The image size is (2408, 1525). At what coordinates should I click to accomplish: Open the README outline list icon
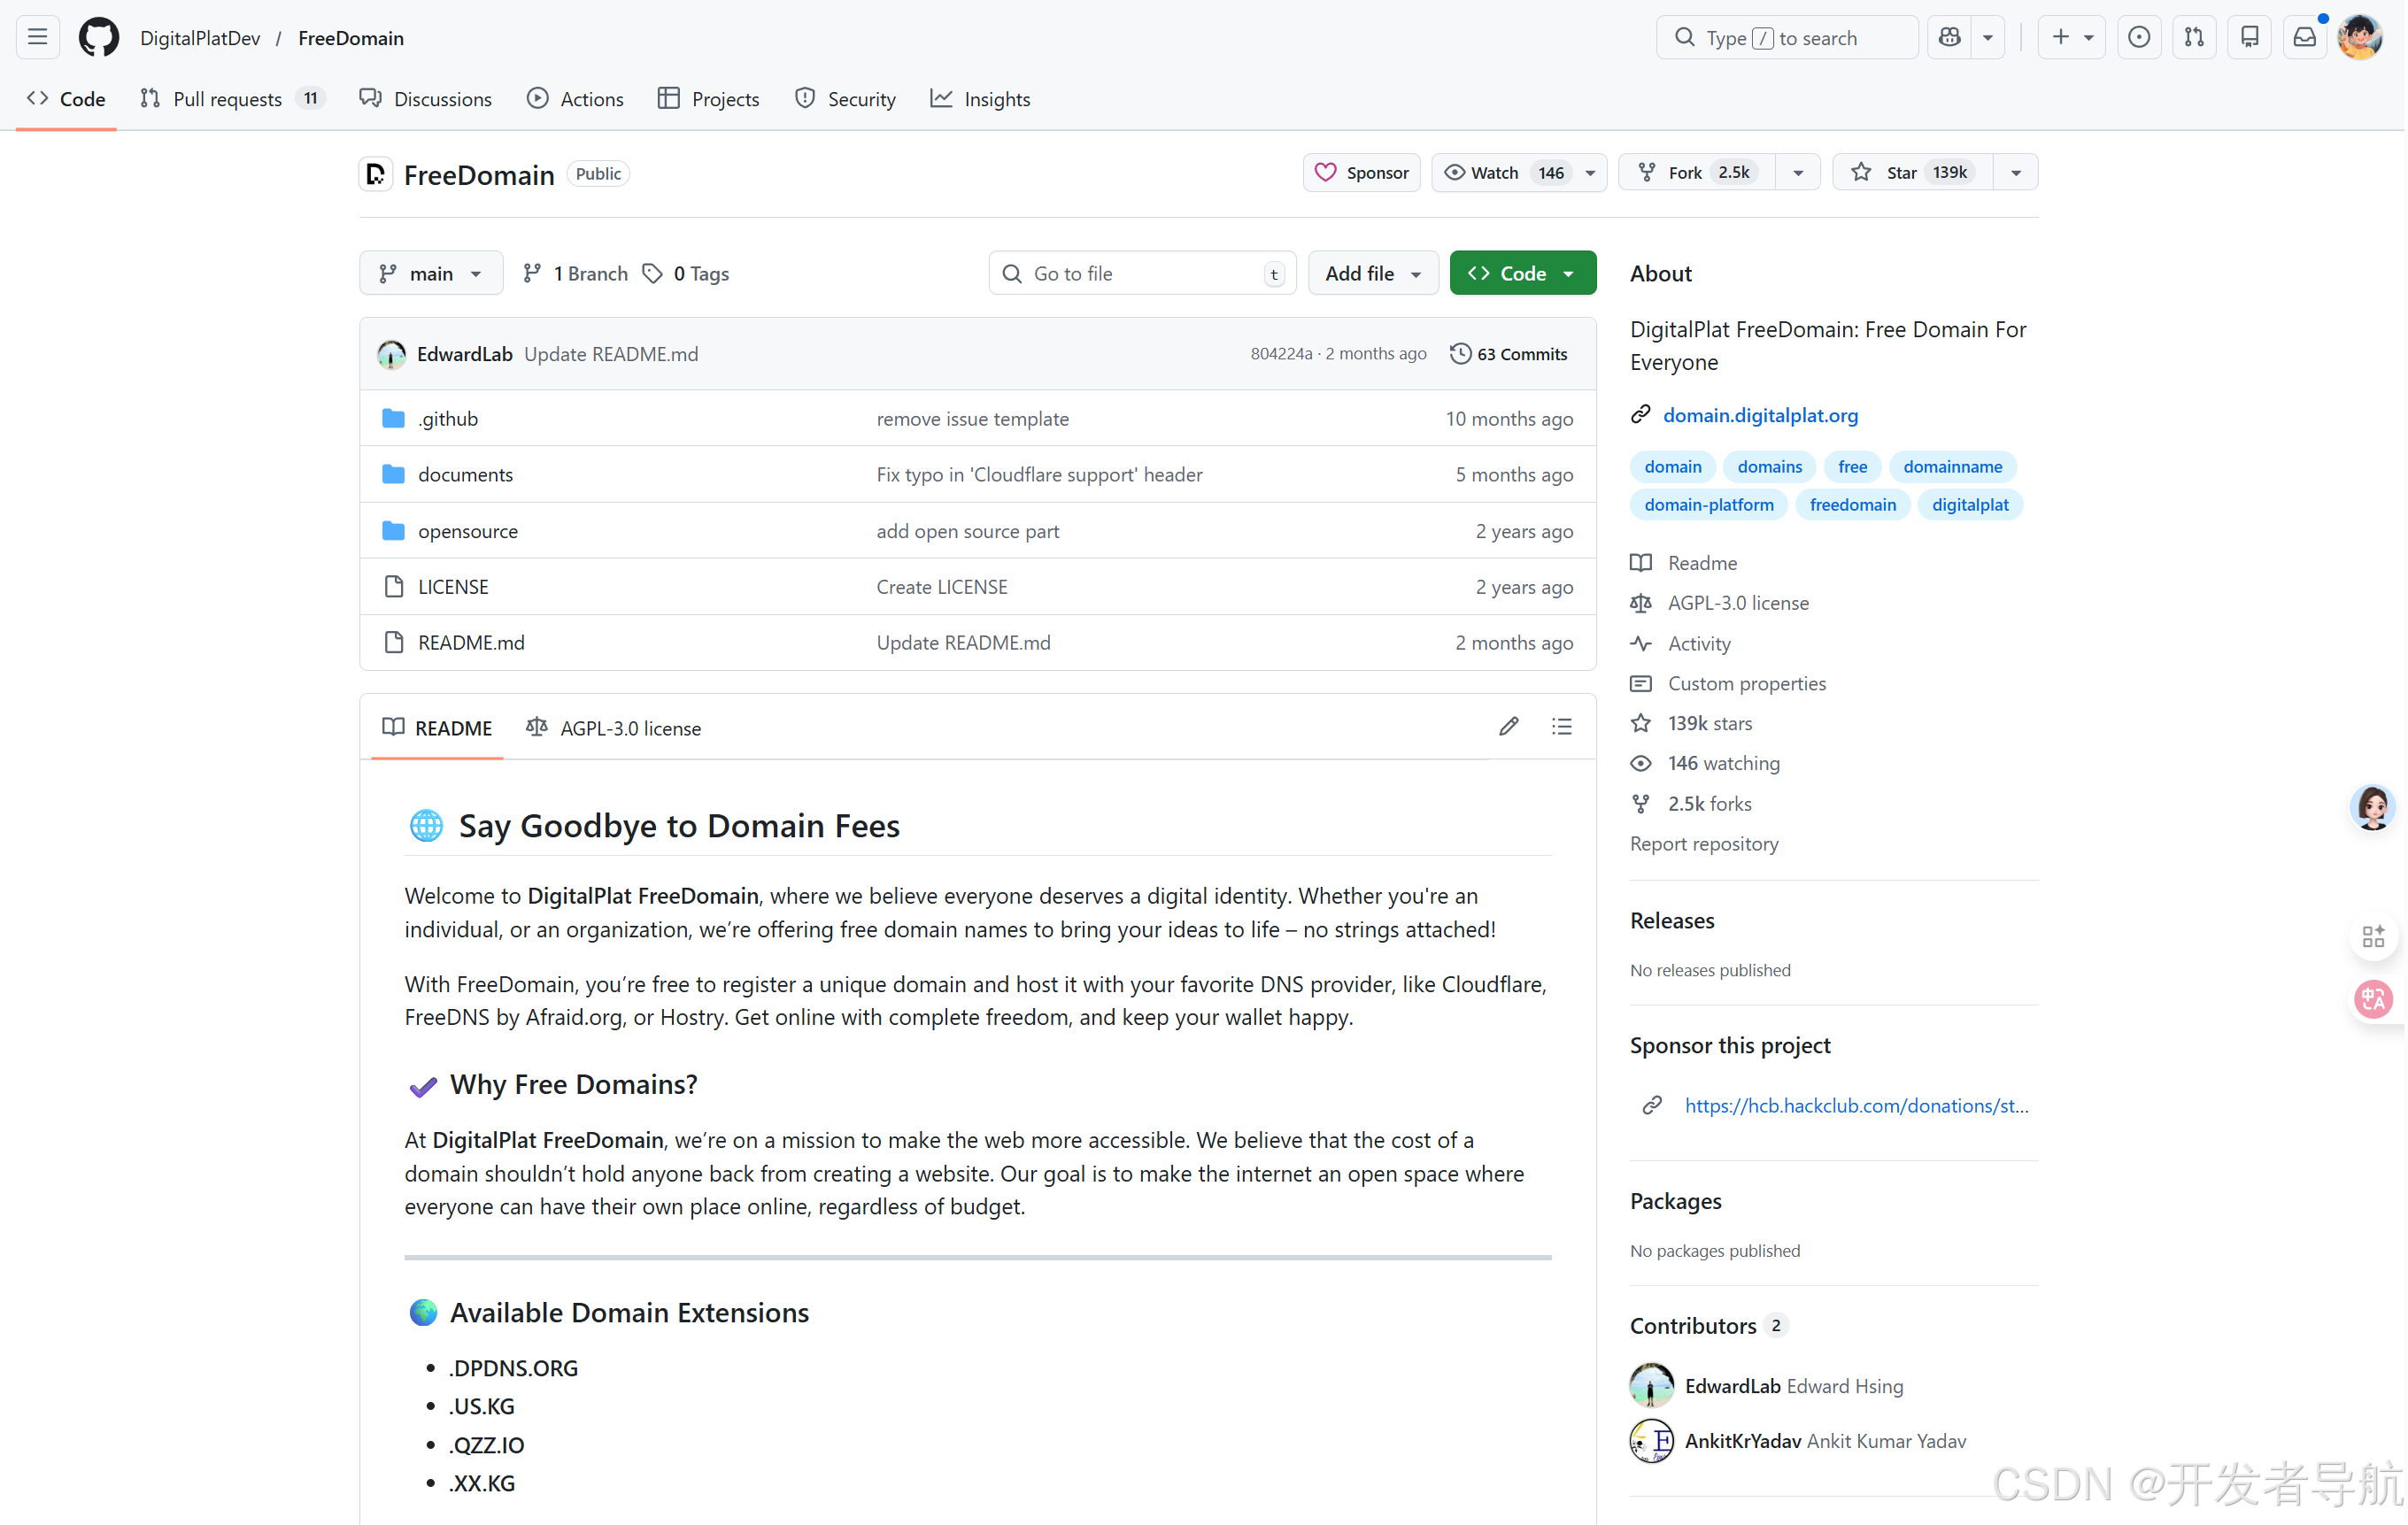pos(1561,727)
